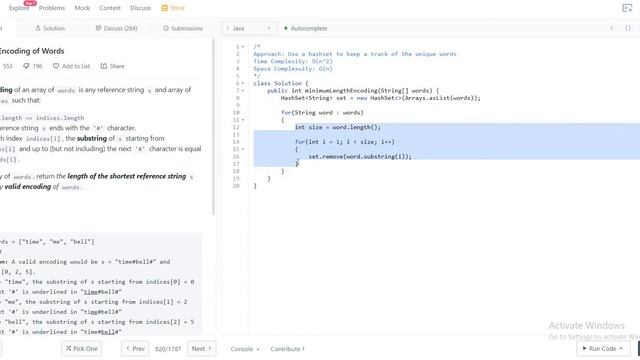Switch to the Discuss (284) tab

[x=116, y=28]
